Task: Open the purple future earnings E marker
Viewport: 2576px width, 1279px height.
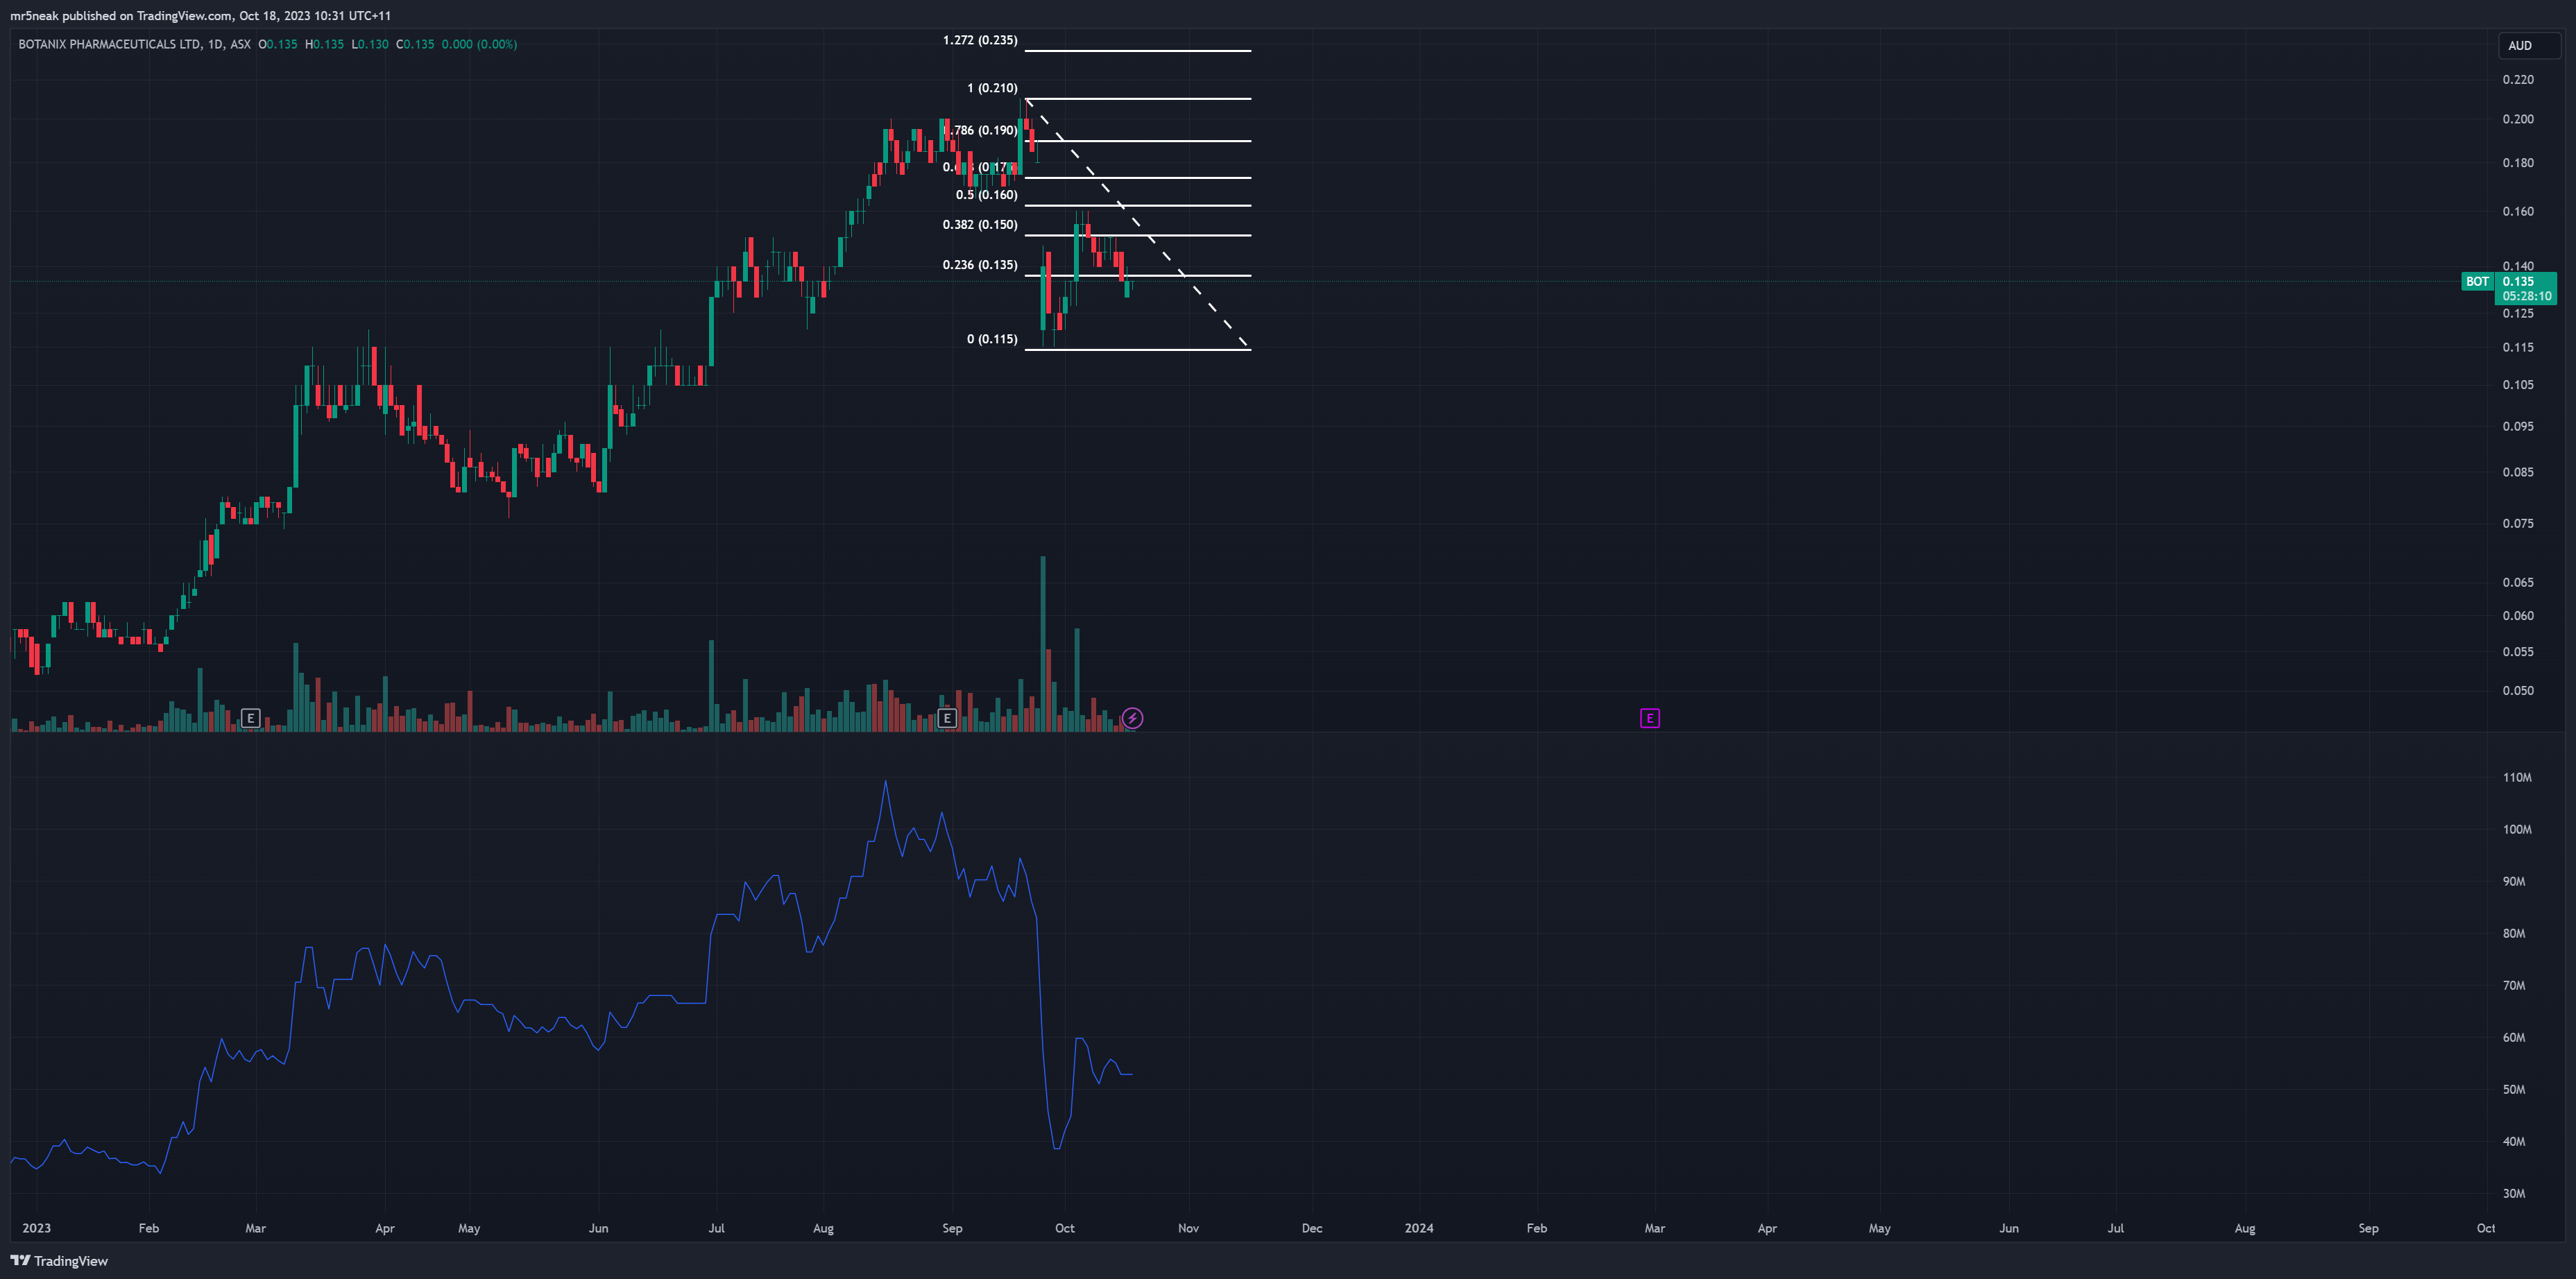Action: point(1650,718)
